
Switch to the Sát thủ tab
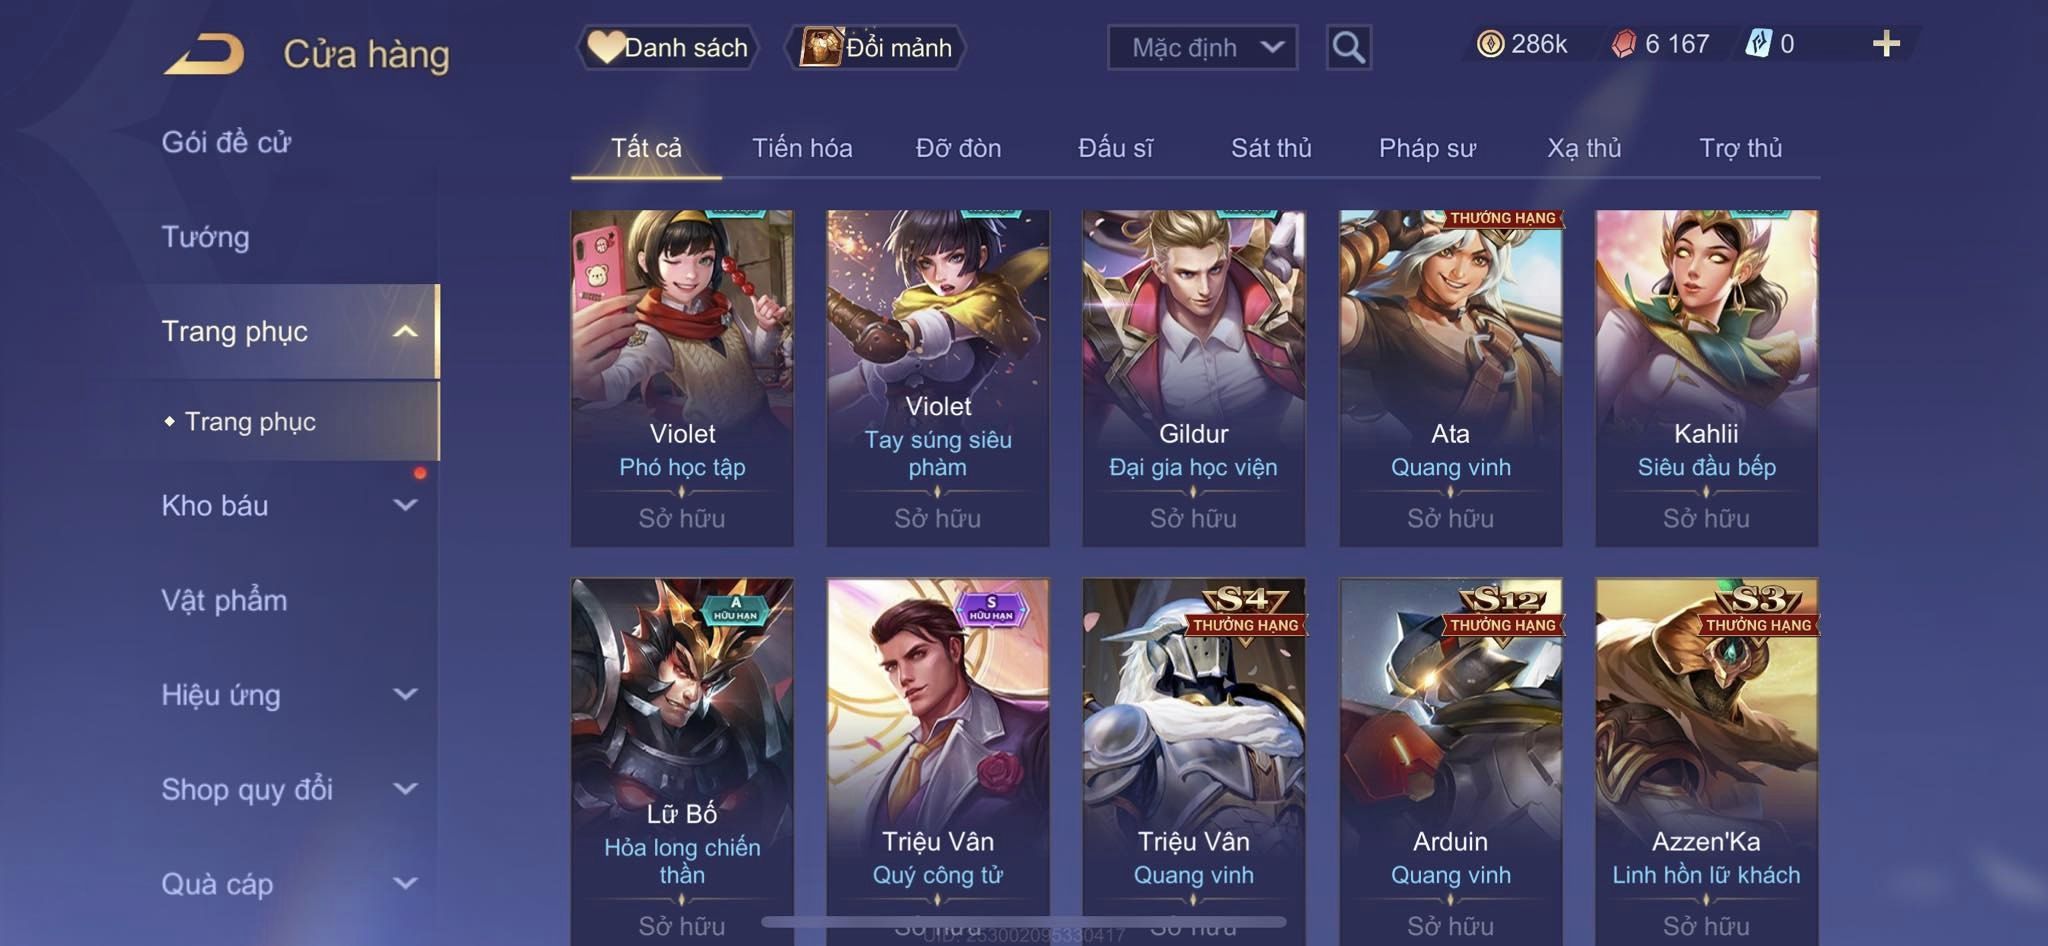pos(1271,148)
